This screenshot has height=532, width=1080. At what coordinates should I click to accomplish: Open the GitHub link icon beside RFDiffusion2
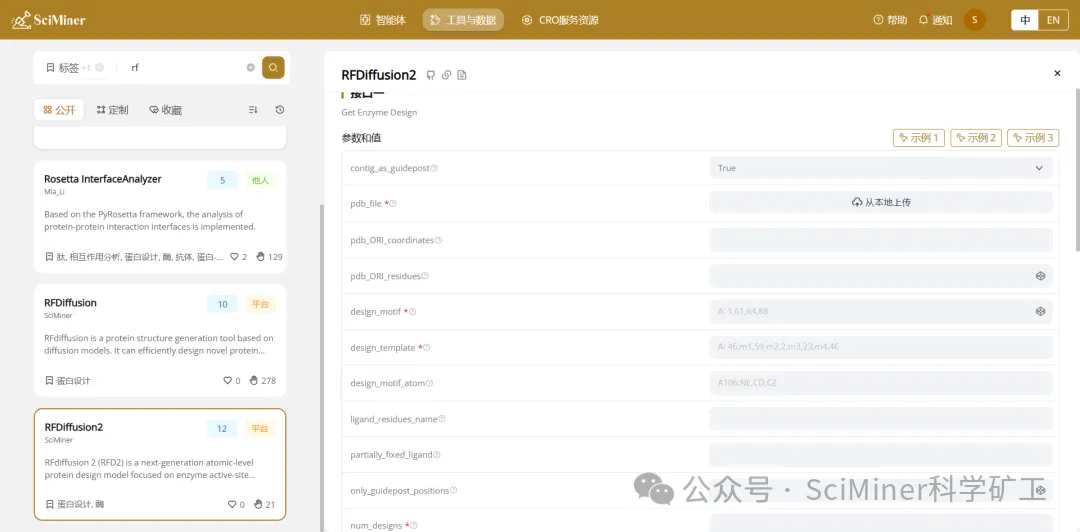(x=430, y=75)
